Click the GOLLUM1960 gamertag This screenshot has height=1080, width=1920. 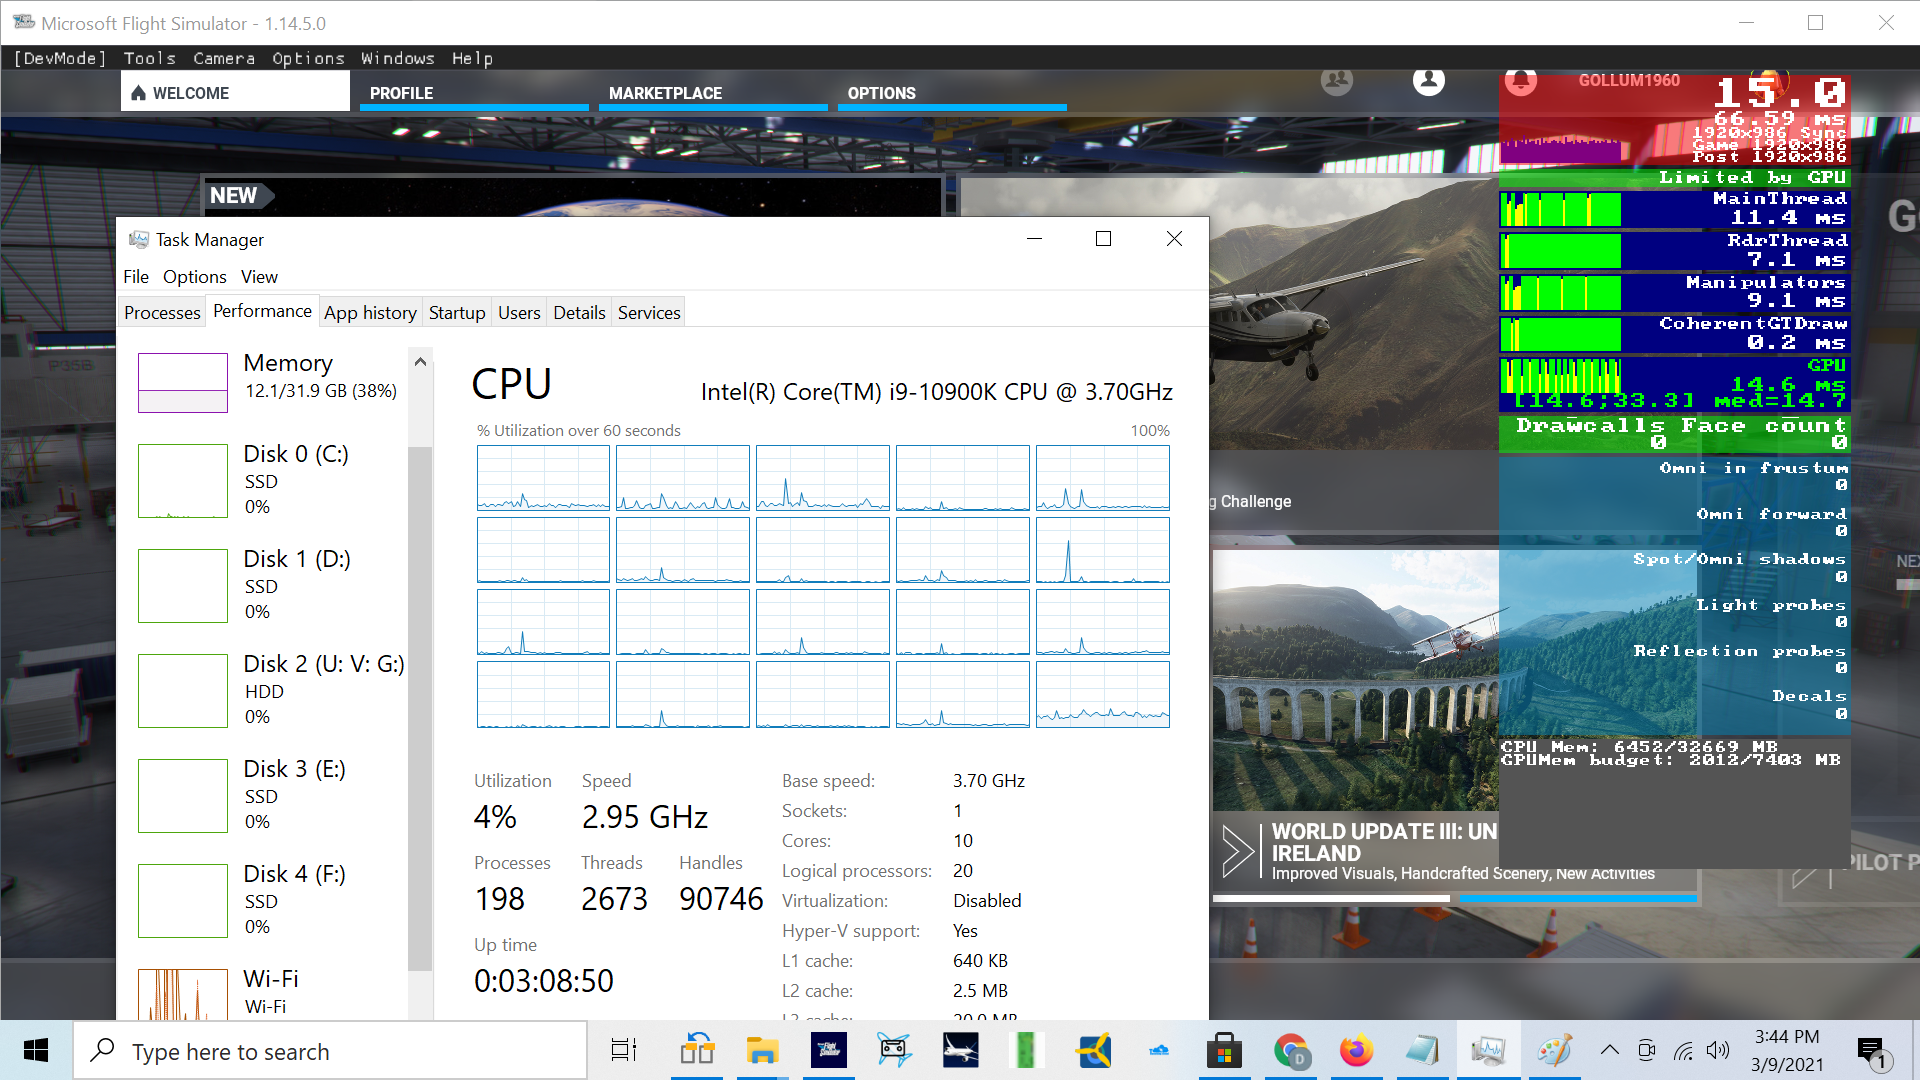(x=1629, y=80)
